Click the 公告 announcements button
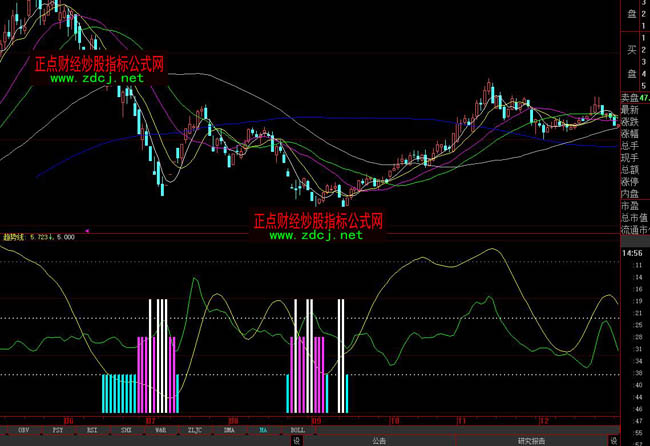The height and width of the screenshot is (446, 650). click(x=380, y=440)
